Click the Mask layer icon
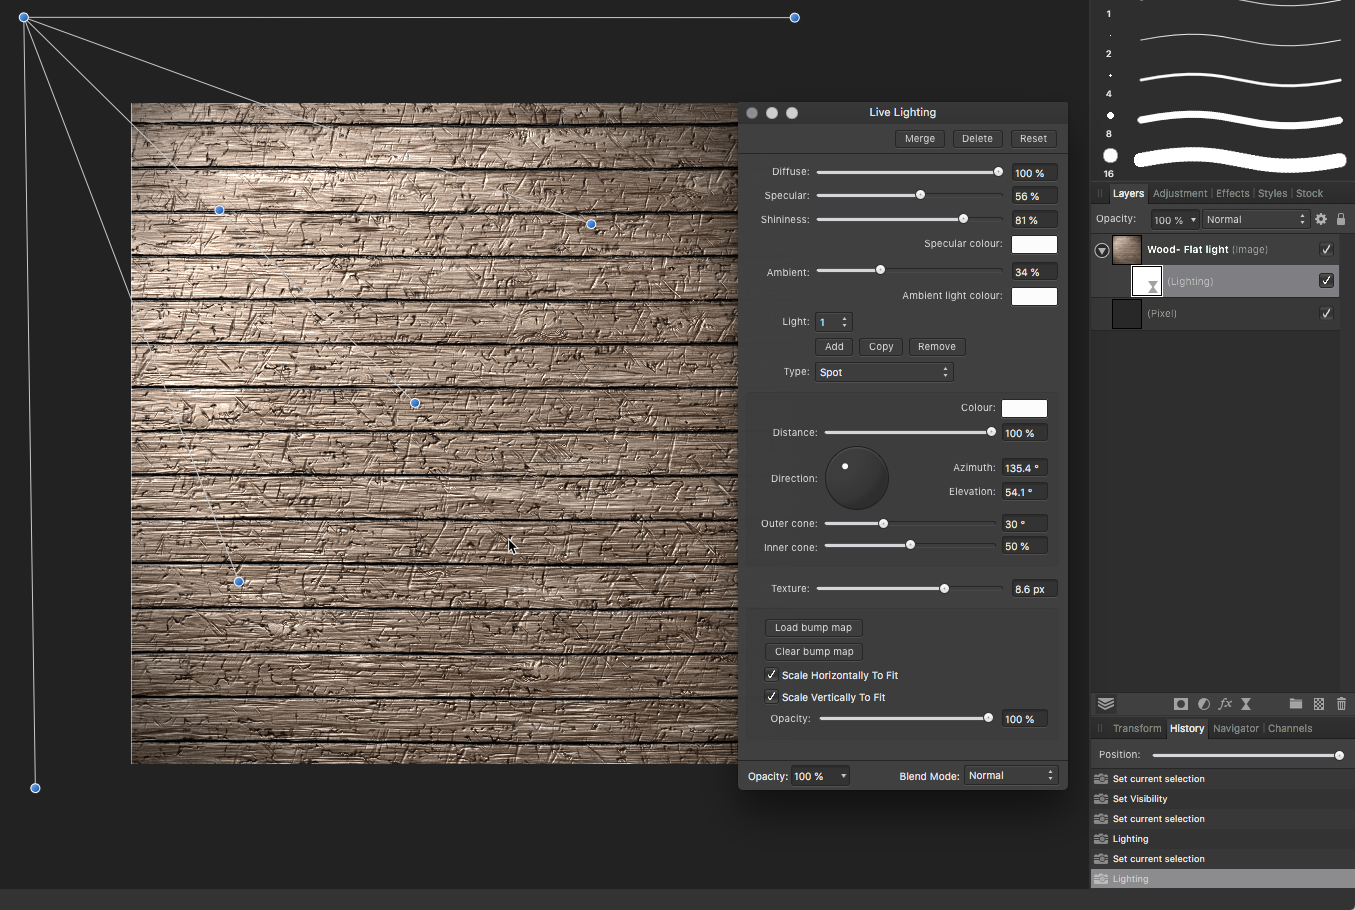 point(1181,704)
